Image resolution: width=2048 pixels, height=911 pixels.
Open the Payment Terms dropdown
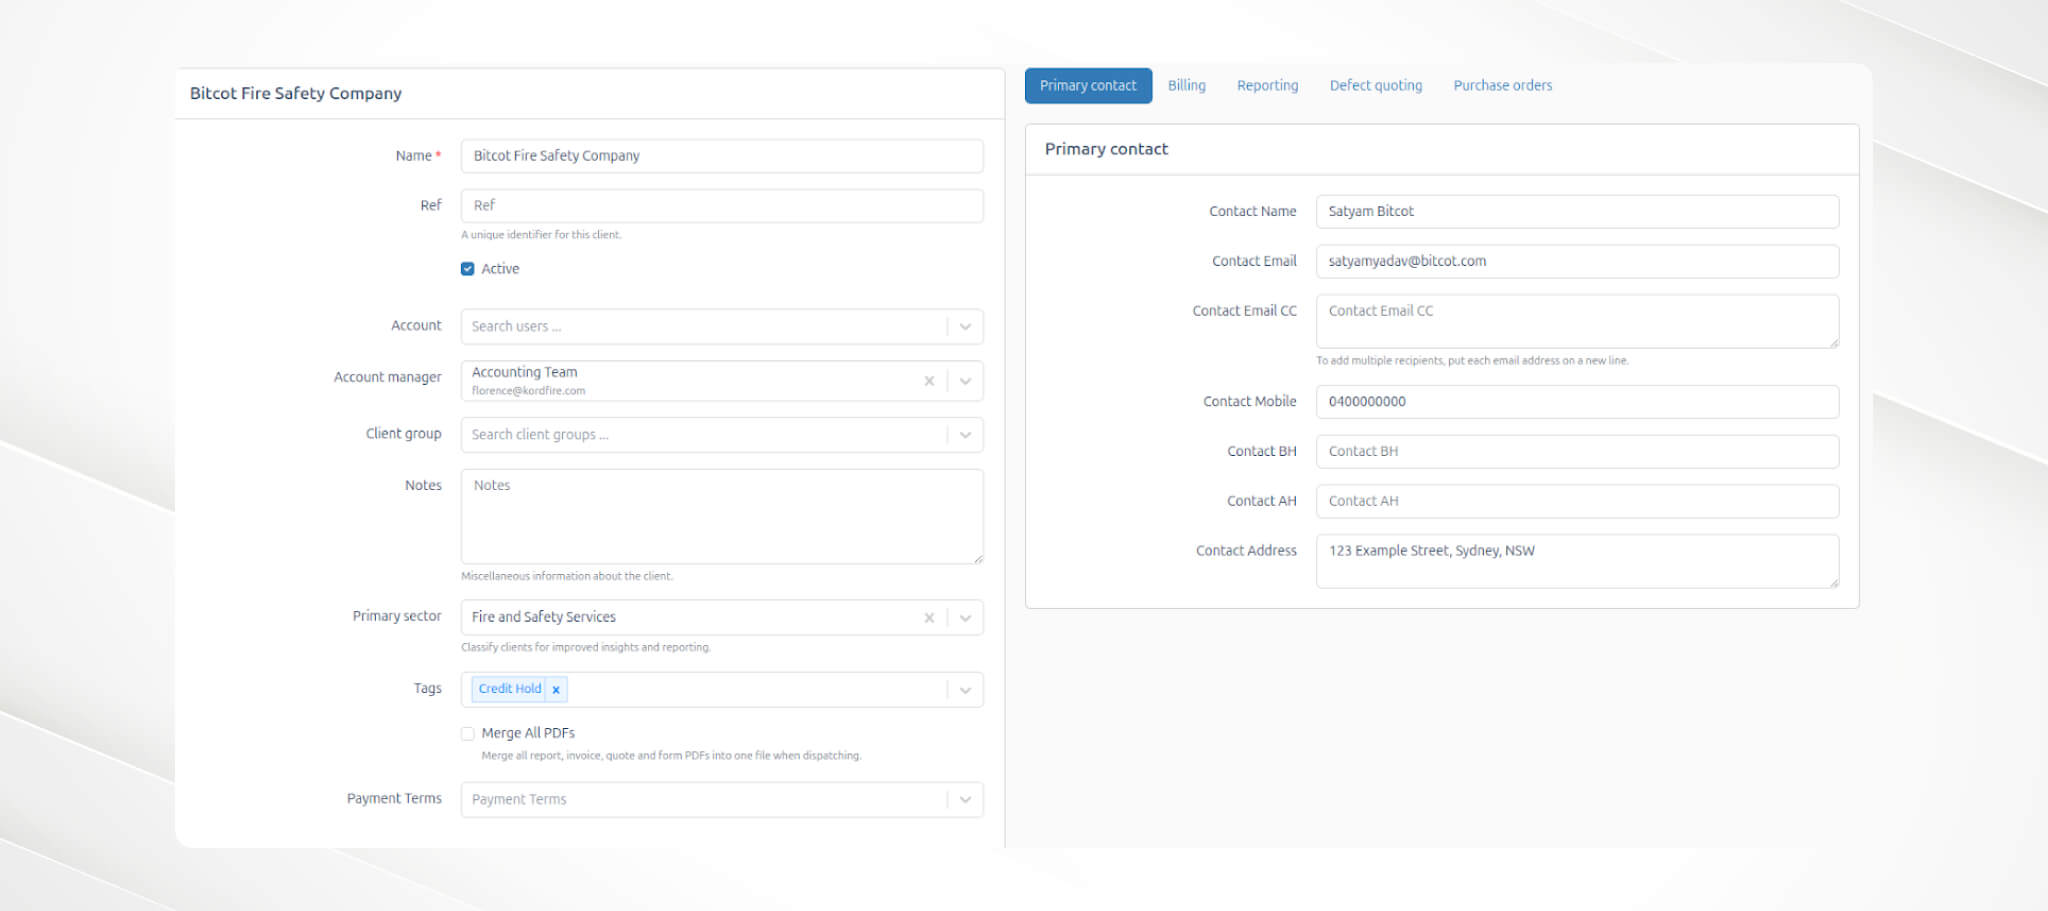[x=965, y=799]
